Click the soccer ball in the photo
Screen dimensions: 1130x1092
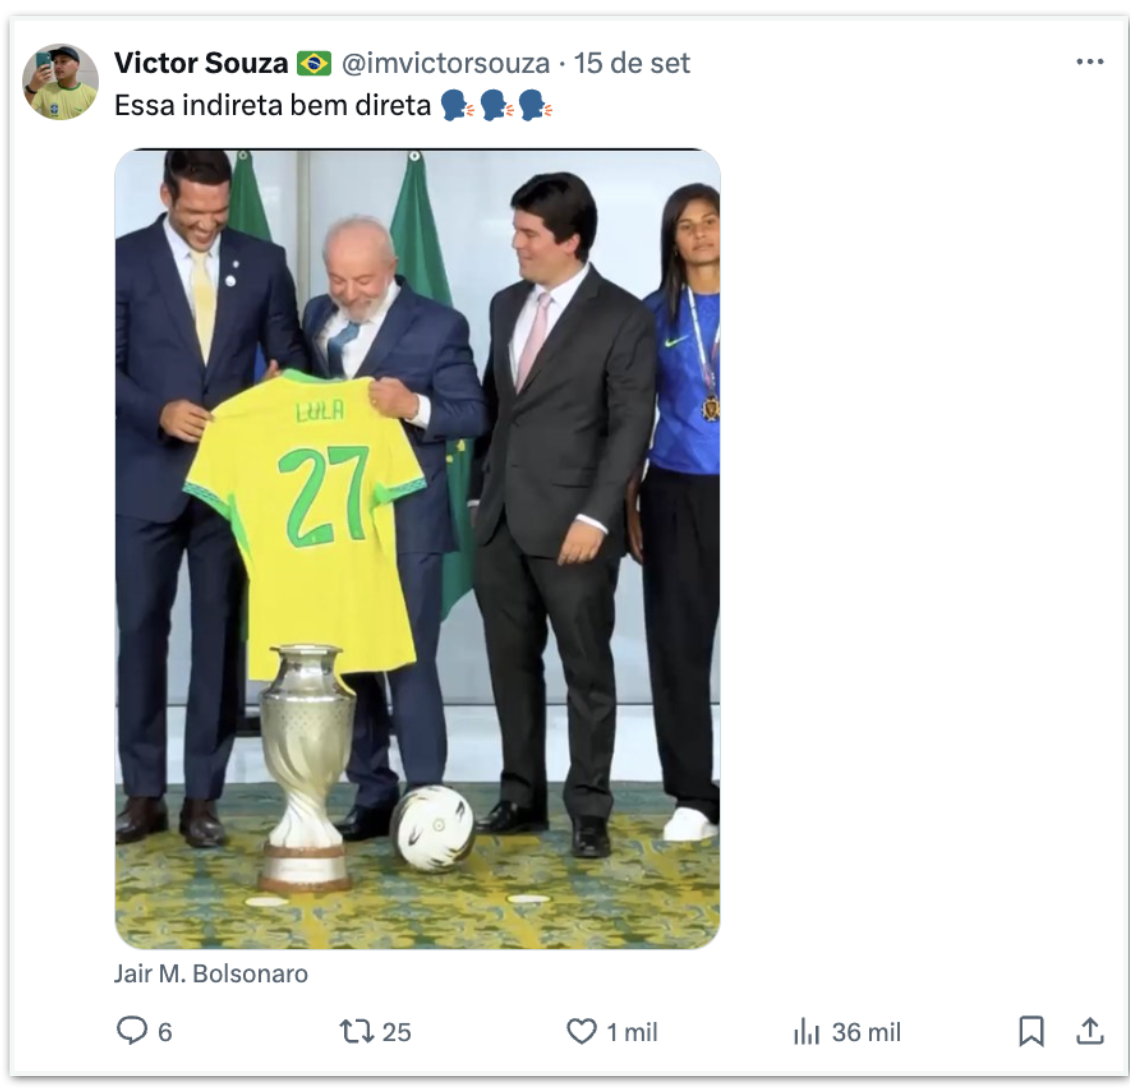432,829
